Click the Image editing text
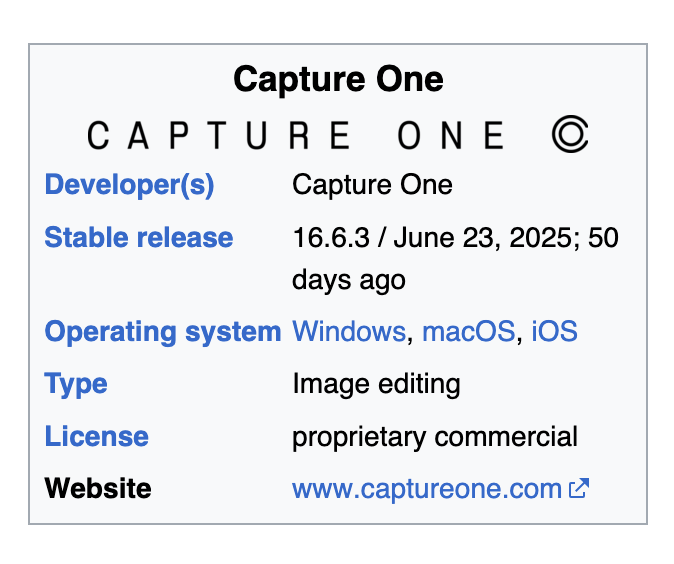The width and height of the screenshot is (674, 564). (x=376, y=384)
